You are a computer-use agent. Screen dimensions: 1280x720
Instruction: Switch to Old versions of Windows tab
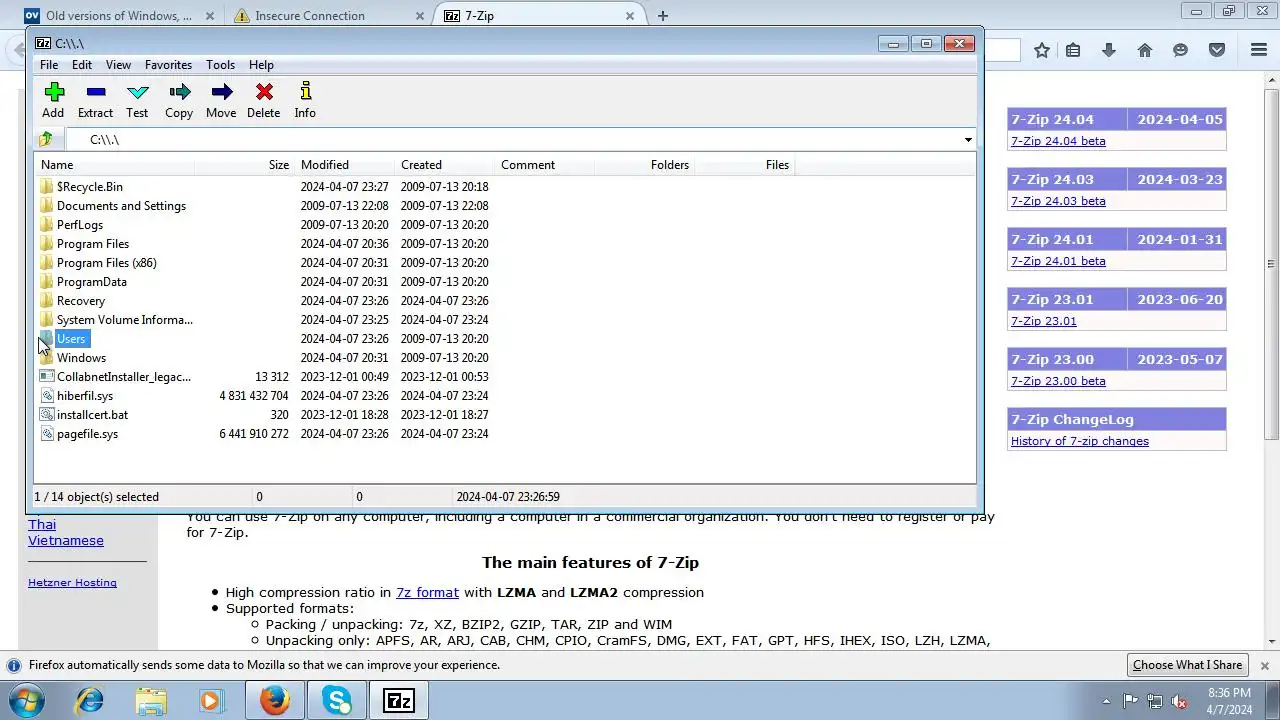119,16
